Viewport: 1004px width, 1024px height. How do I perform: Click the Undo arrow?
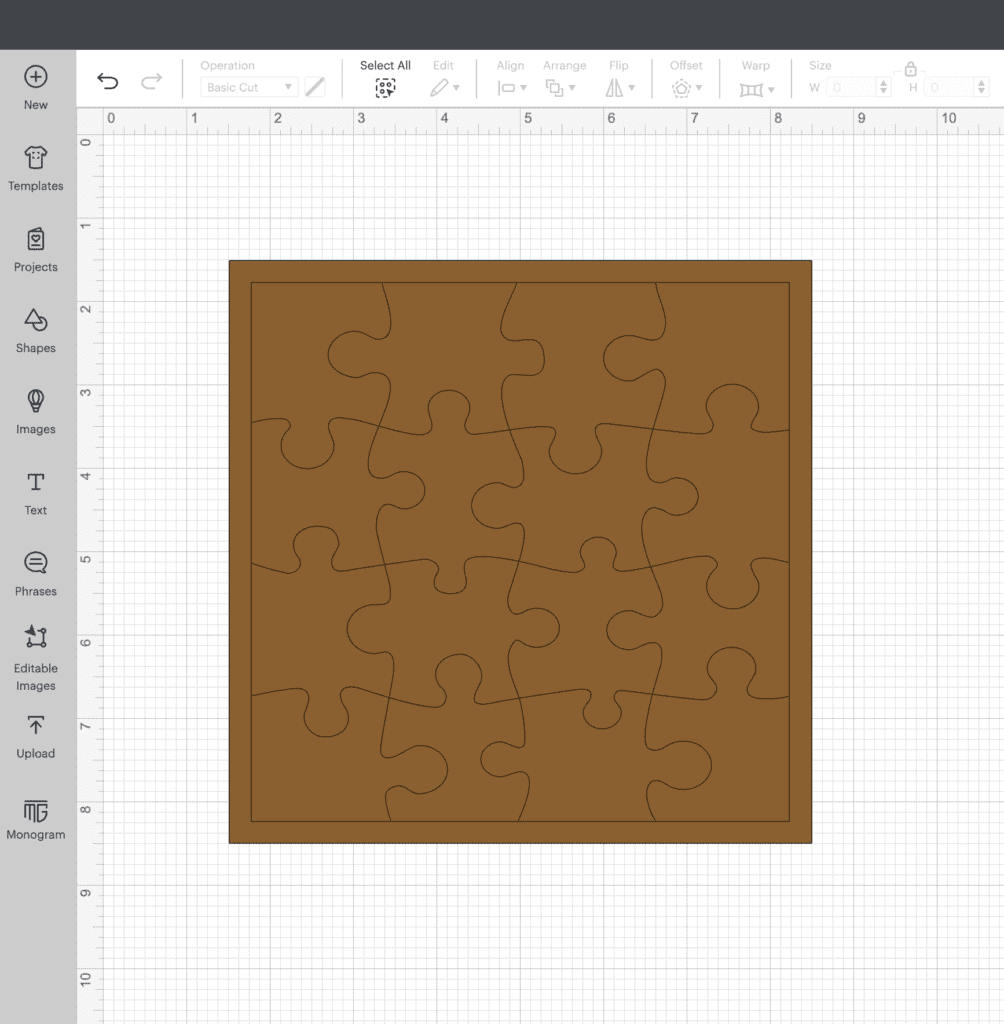(x=108, y=82)
